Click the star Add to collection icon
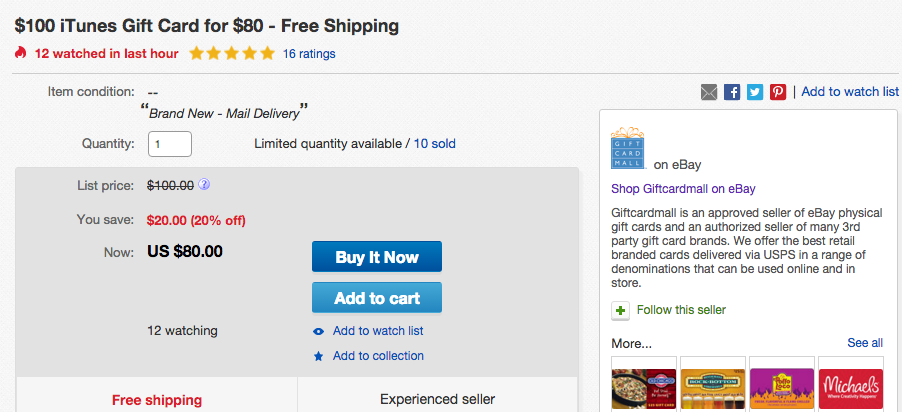The image size is (902, 412). 318,356
